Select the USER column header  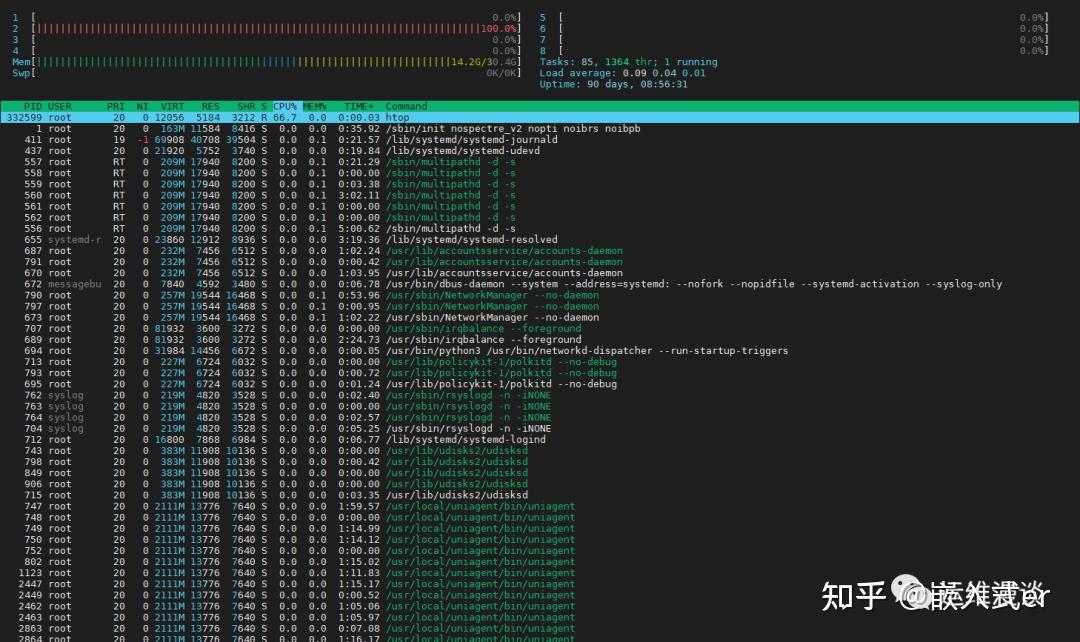(x=59, y=106)
